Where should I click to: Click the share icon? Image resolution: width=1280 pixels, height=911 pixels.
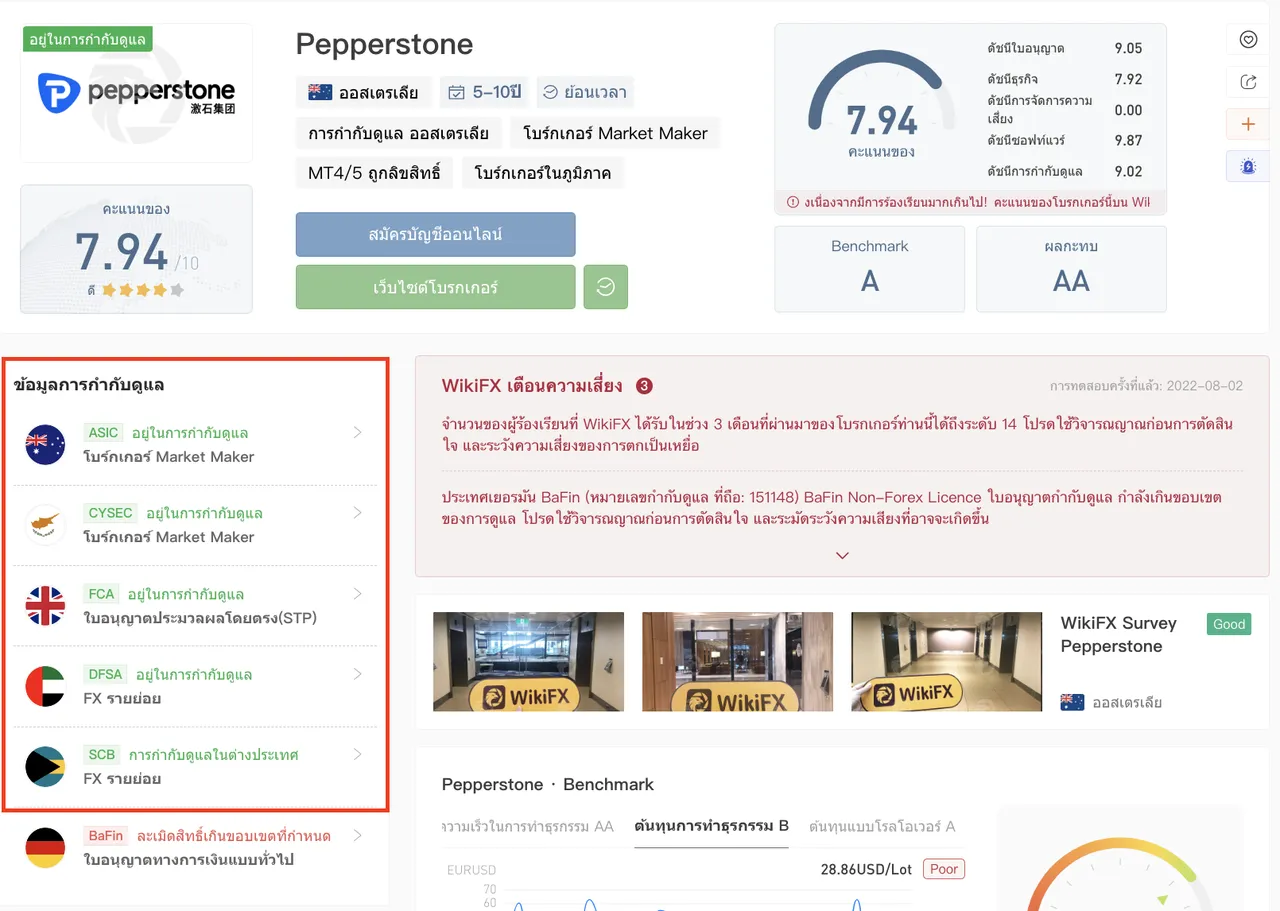(x=1247, y=82)
